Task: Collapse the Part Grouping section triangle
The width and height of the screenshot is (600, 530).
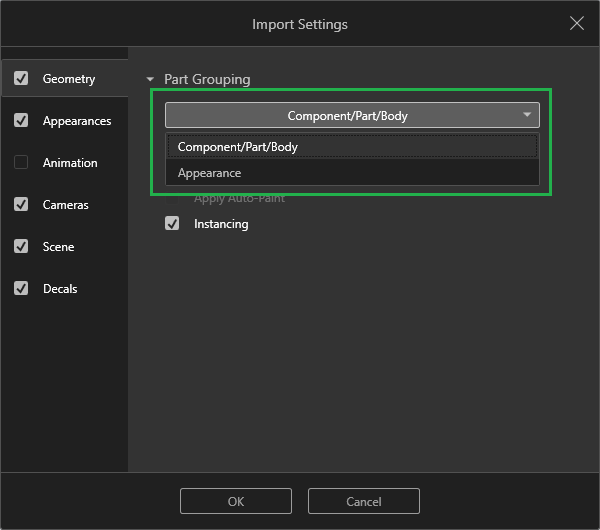Action: [x=151, y=79]
